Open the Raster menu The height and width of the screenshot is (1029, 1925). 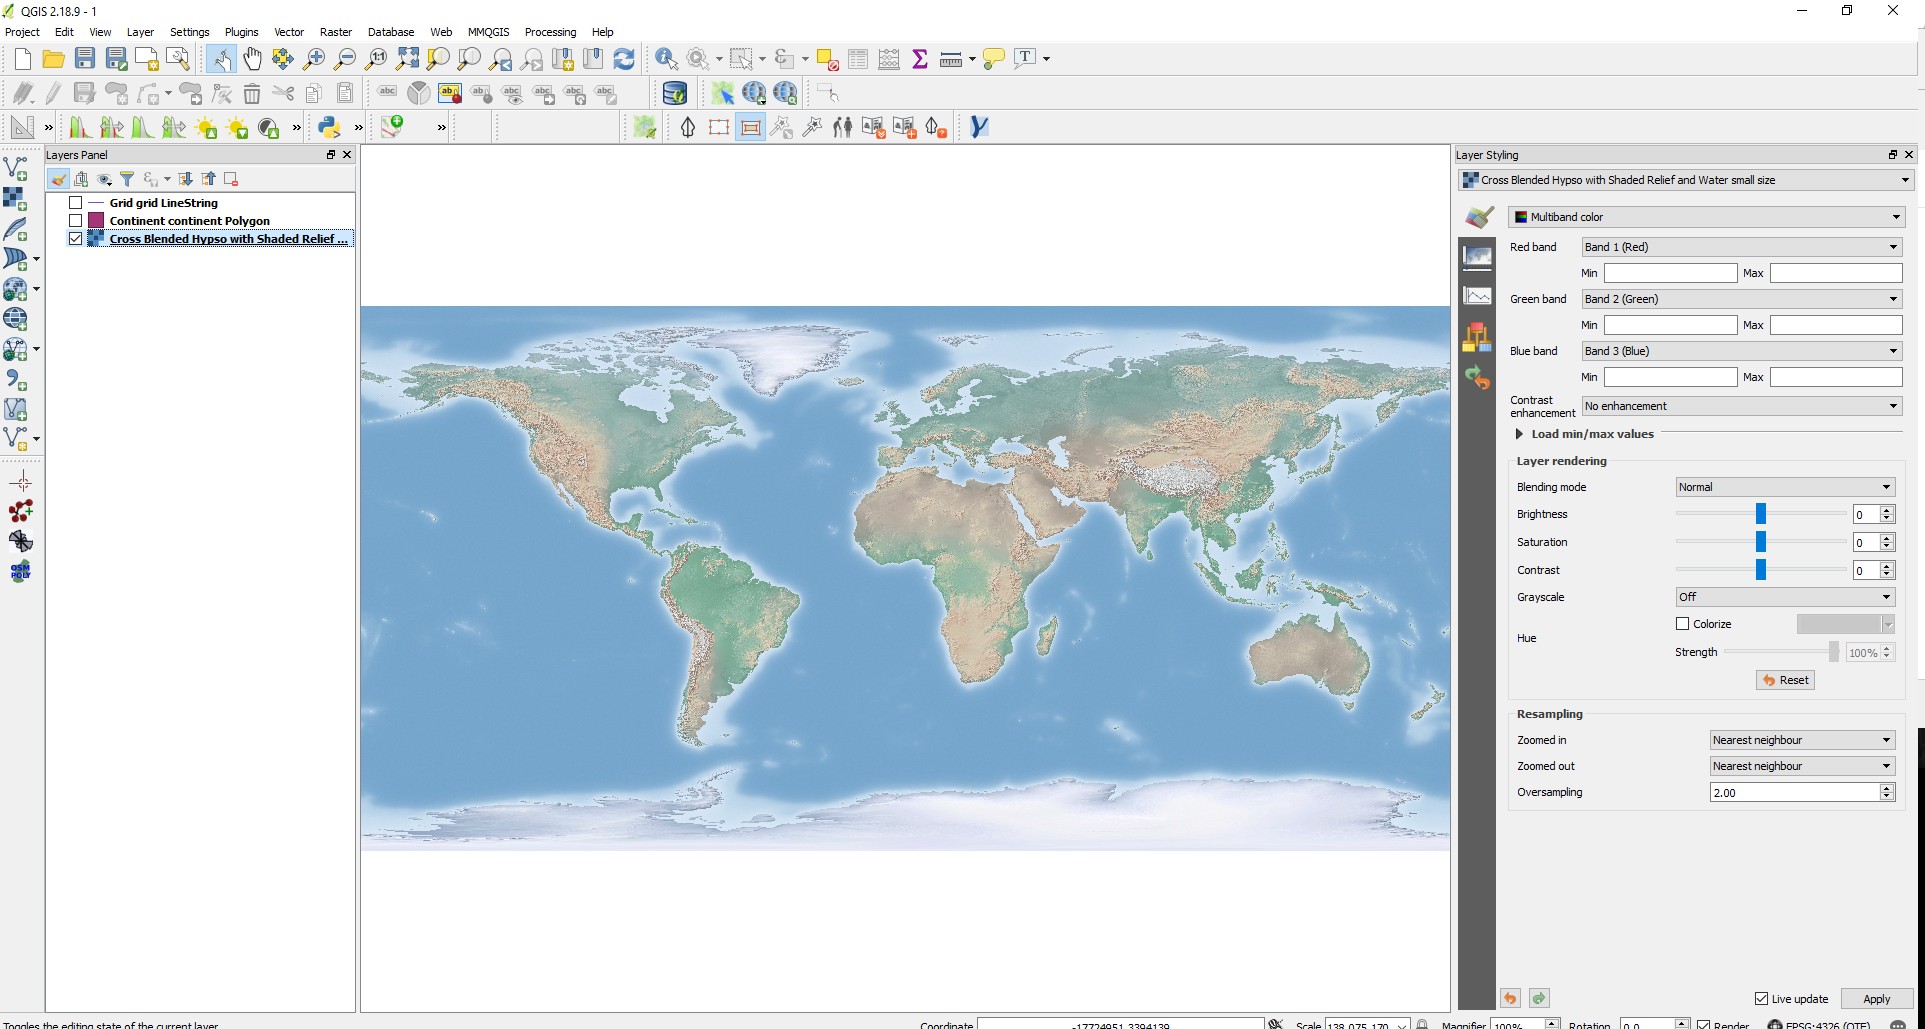[x=336, y=32]
